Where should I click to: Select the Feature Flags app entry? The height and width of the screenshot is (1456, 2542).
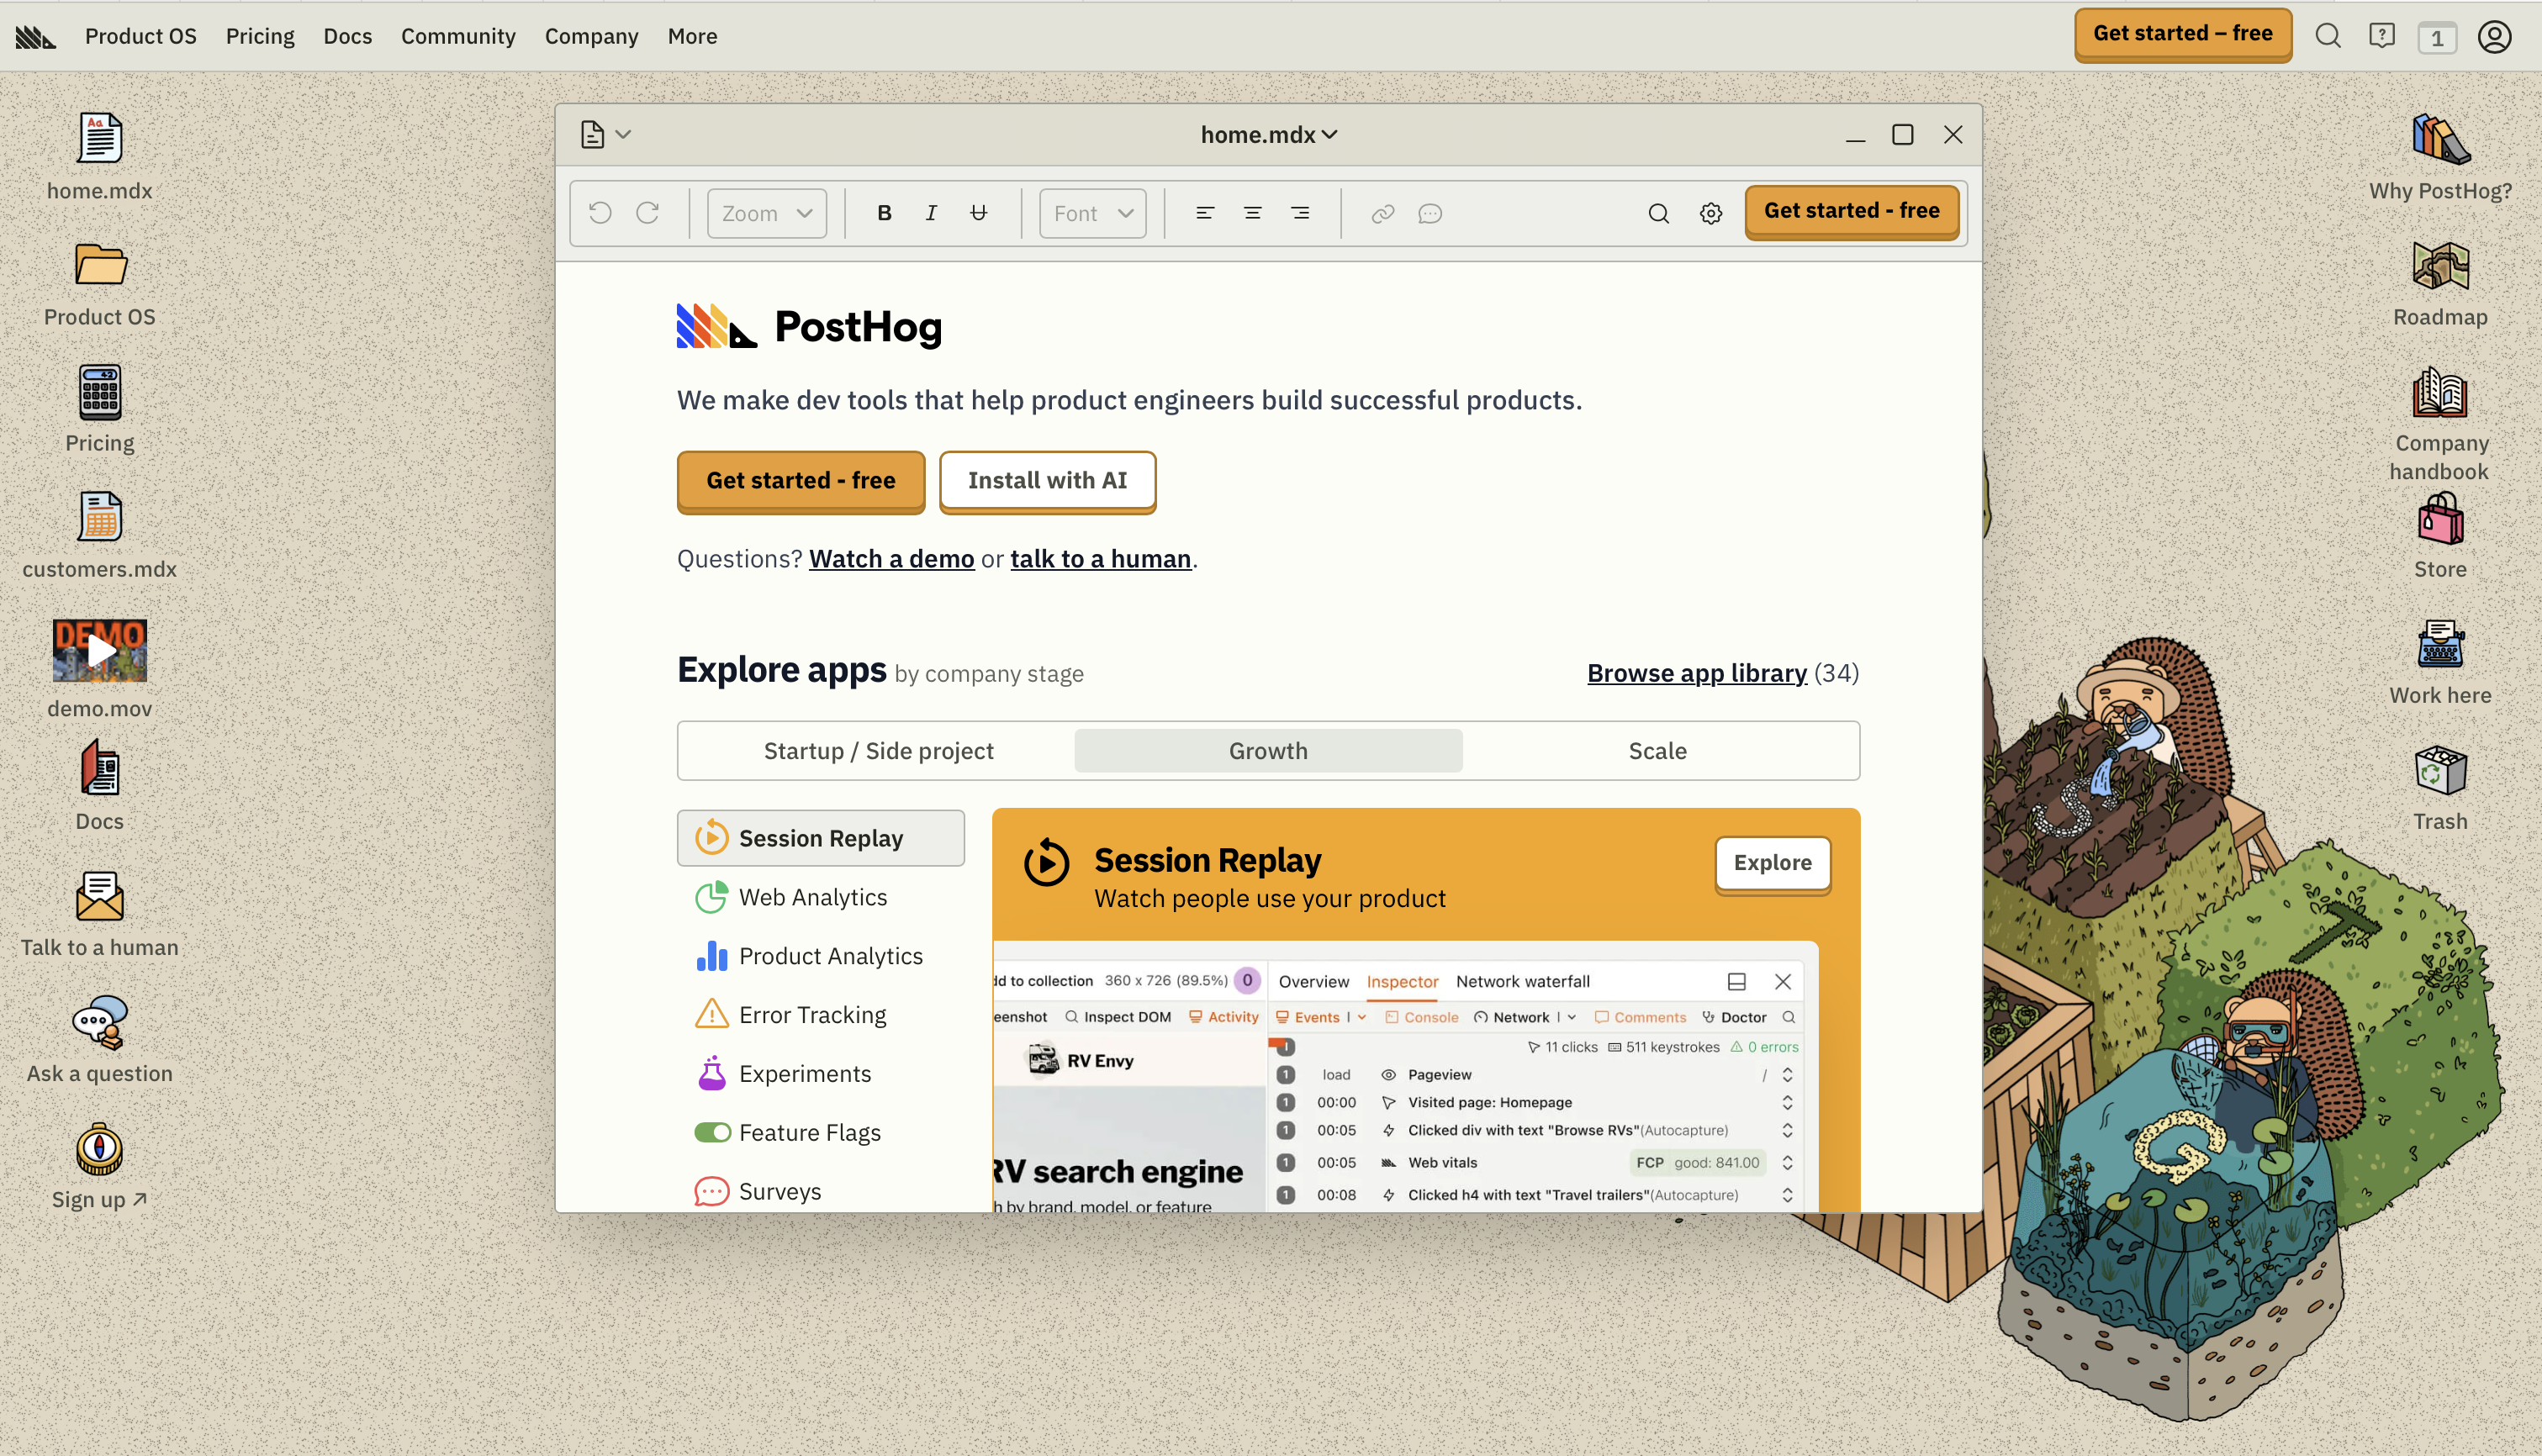(x=808, y=1132)
